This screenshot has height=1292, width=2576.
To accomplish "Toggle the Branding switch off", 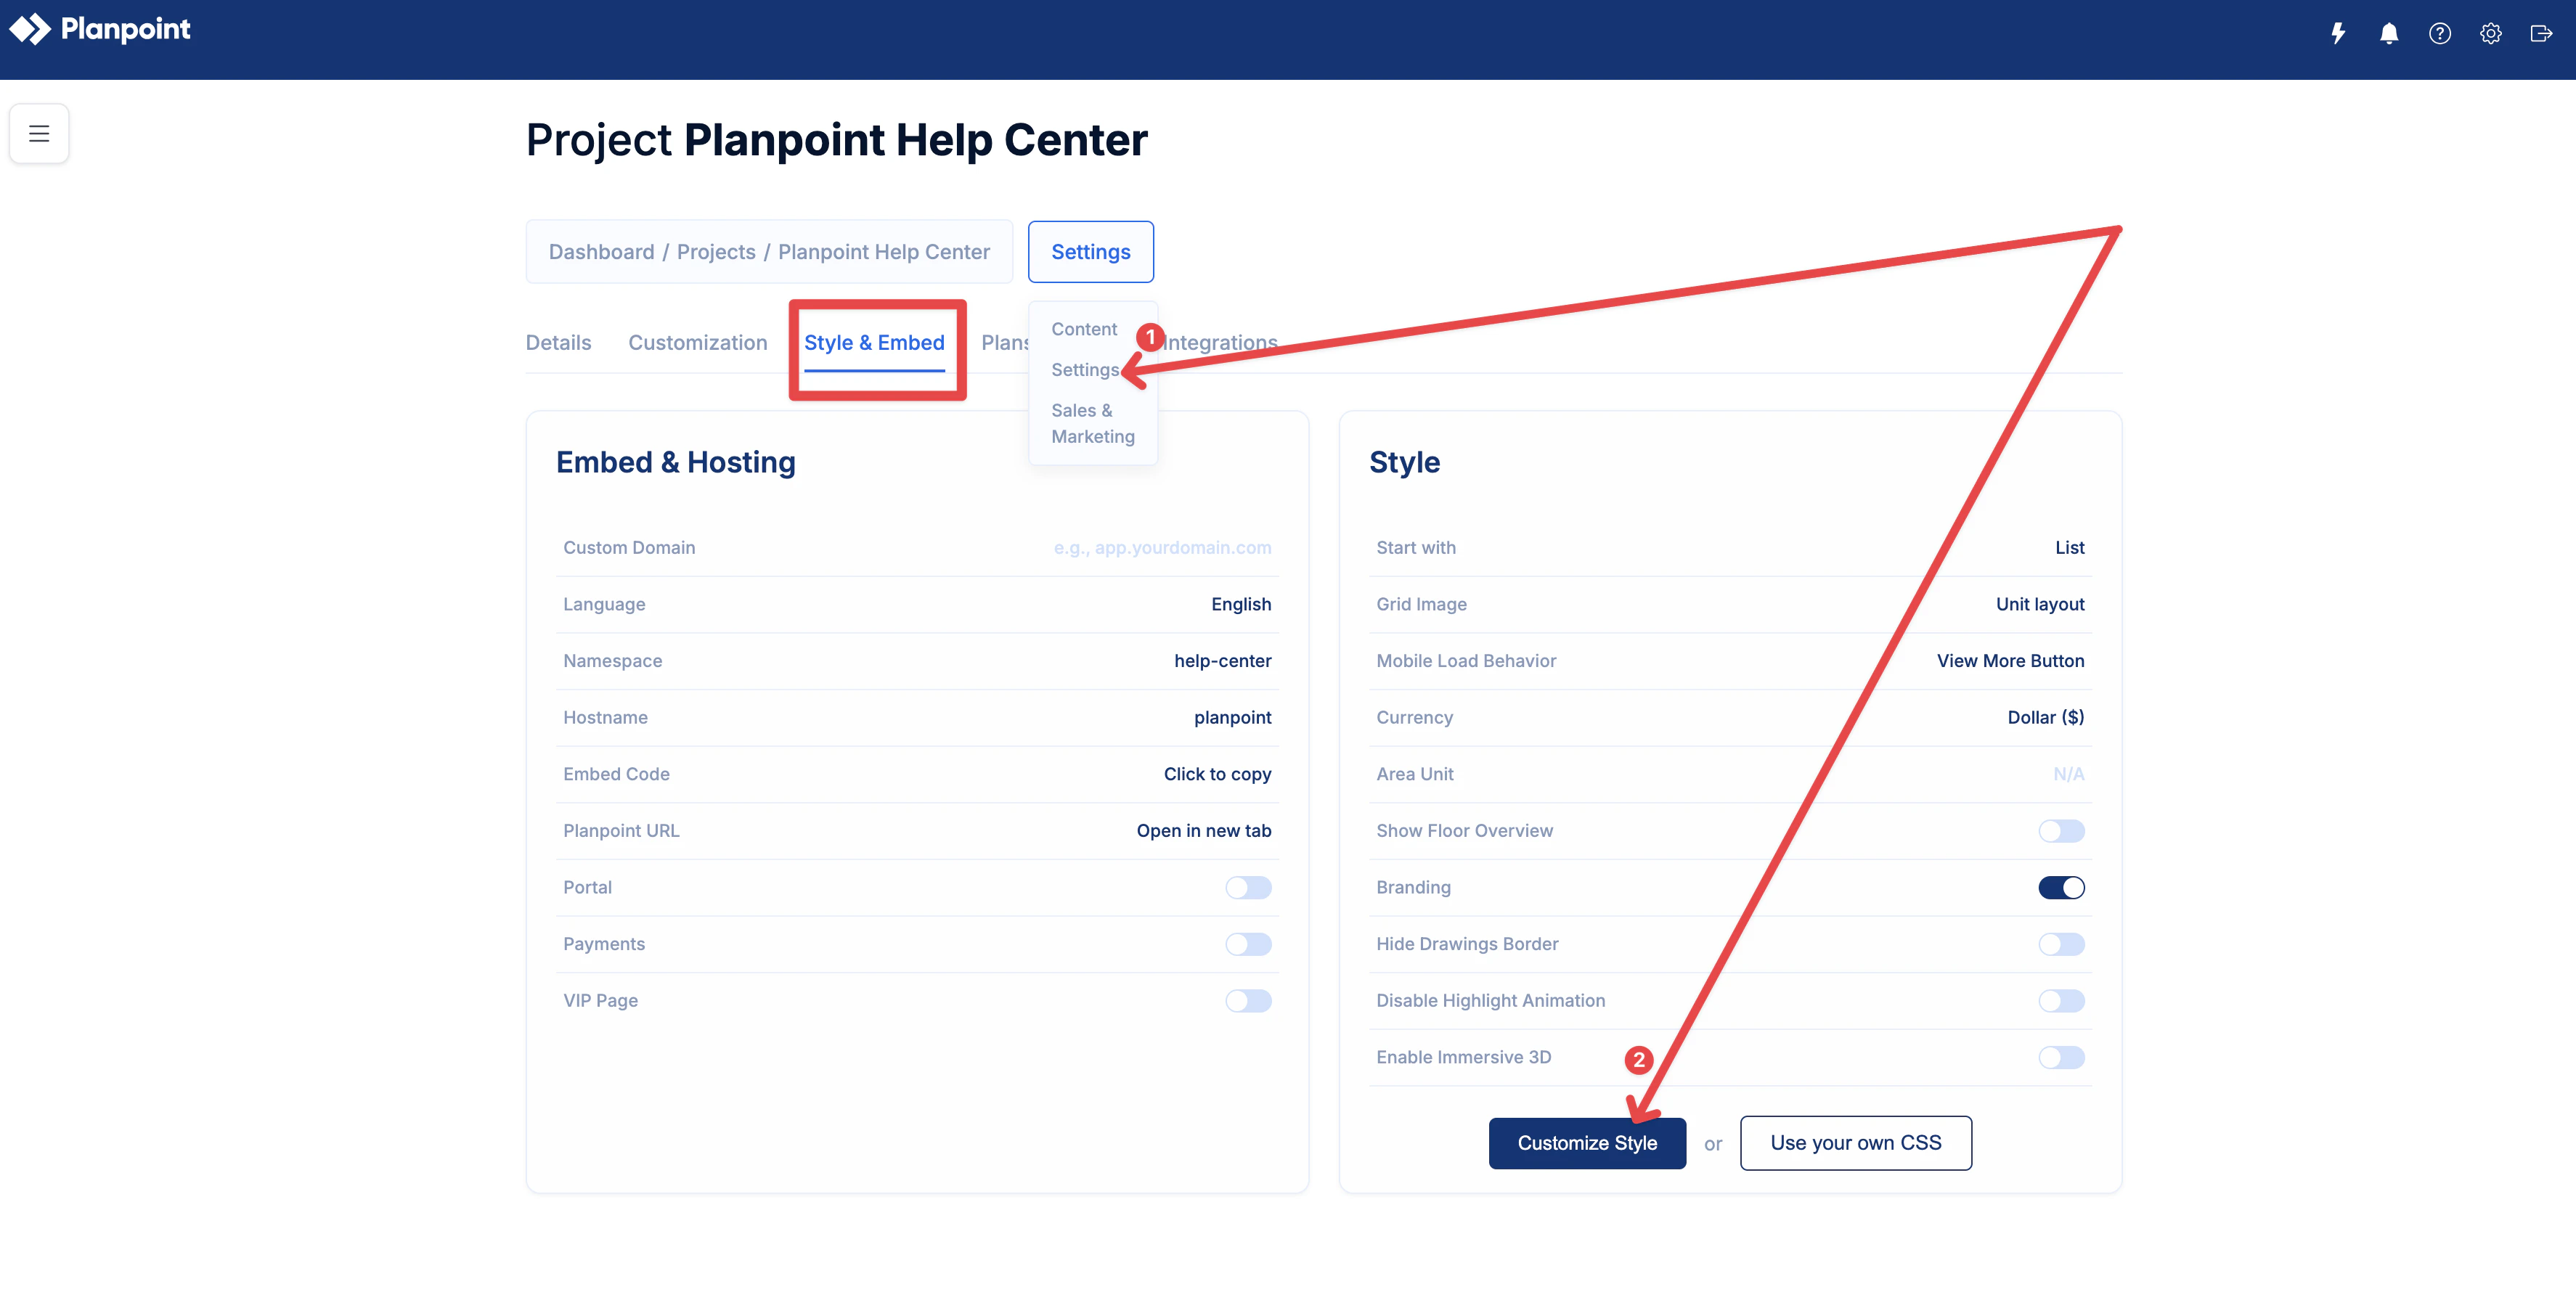I will pyautogui.click(x=2061, y=887).
